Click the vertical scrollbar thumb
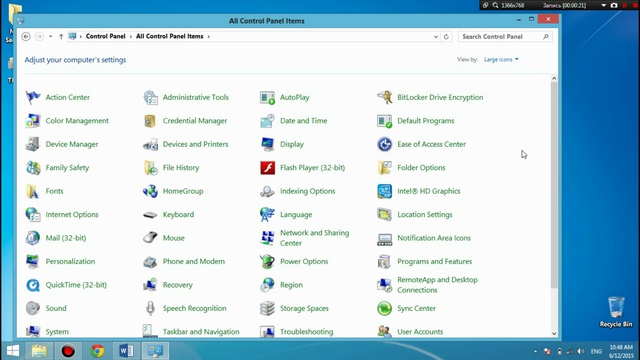The width and height of the screenshot is (640, 360). point(554,184)
